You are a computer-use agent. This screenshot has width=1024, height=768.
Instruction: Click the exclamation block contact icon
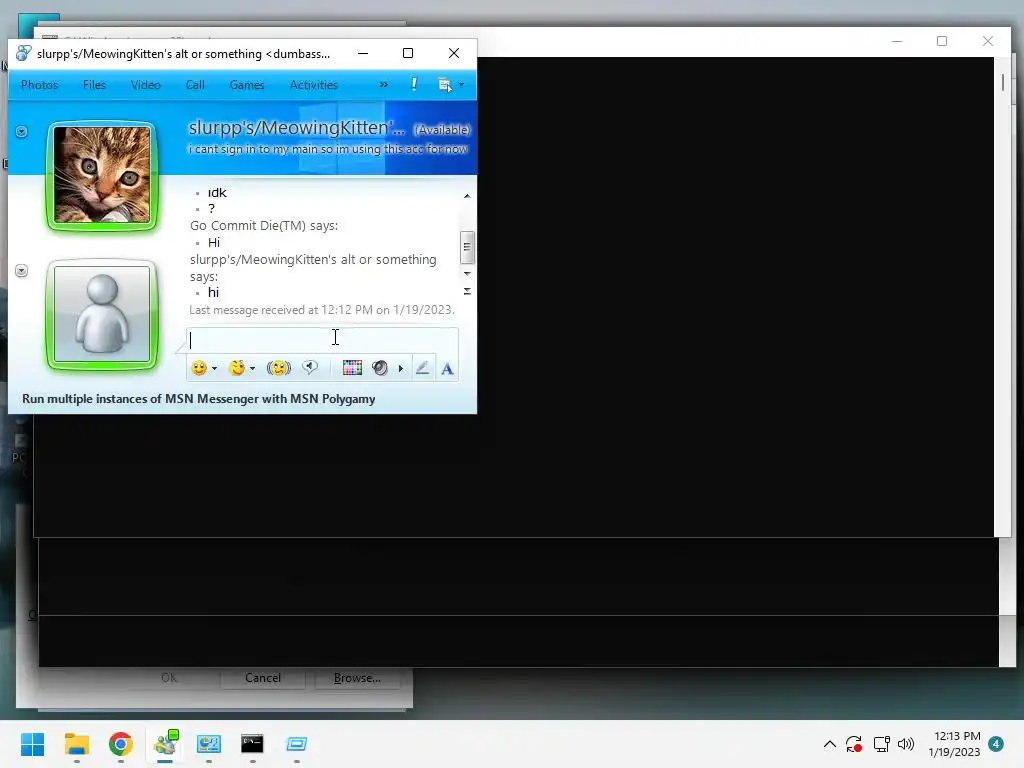point(414,84)
